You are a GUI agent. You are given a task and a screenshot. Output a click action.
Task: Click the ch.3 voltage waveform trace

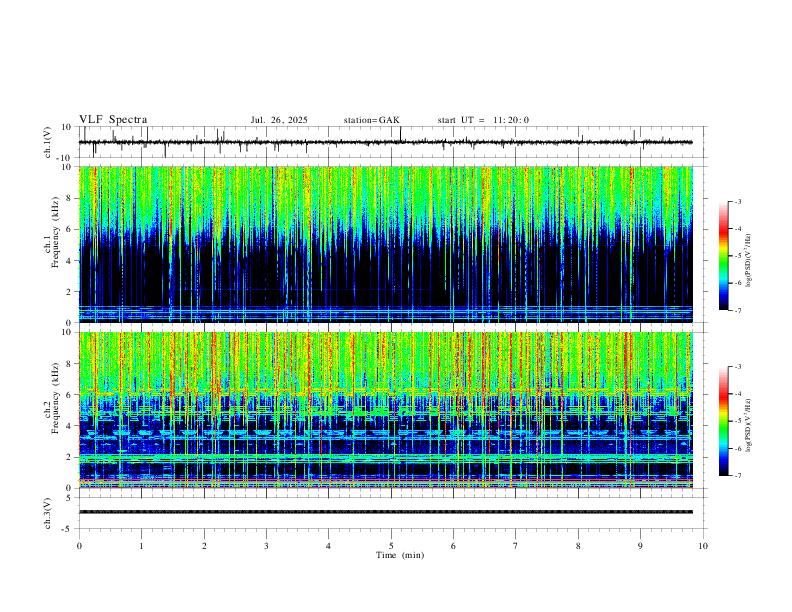386,512
